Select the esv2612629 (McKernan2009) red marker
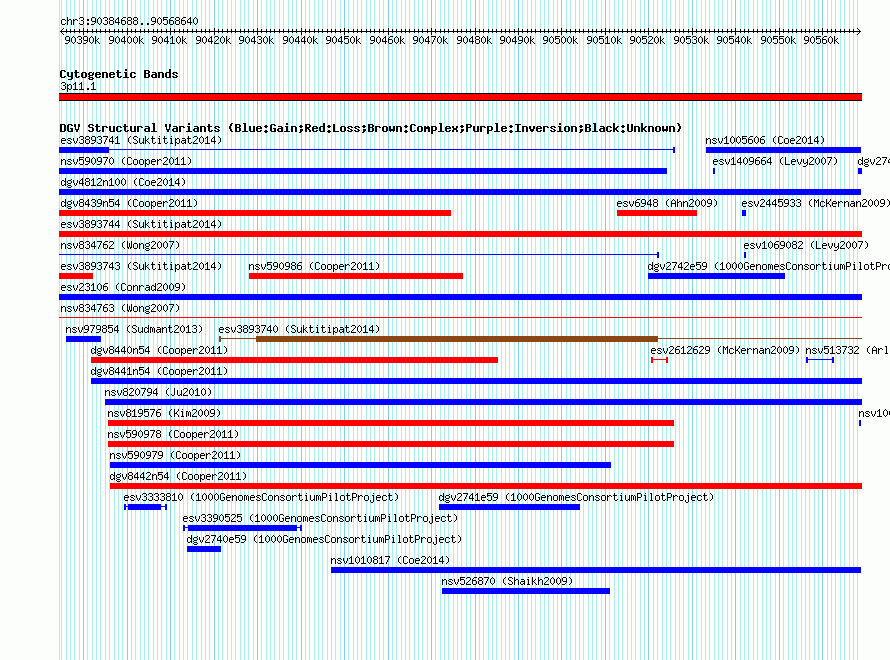 660,360
